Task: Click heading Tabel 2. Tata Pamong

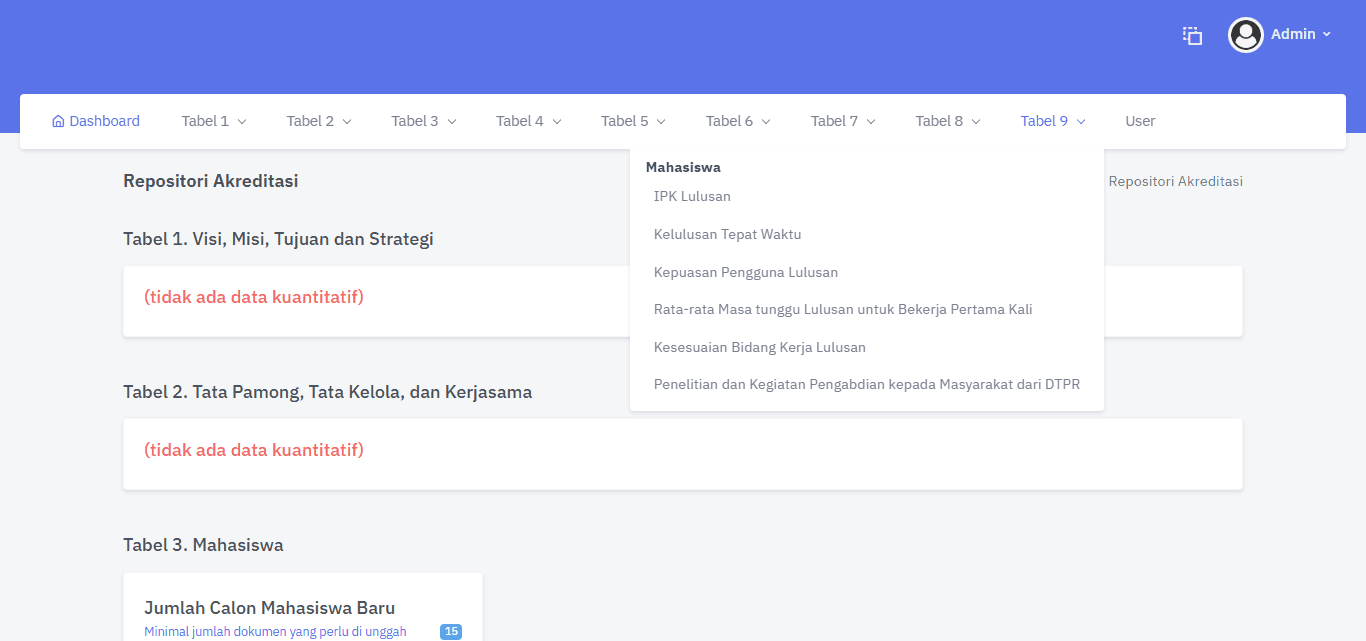Action: click(x=328, y=392)
